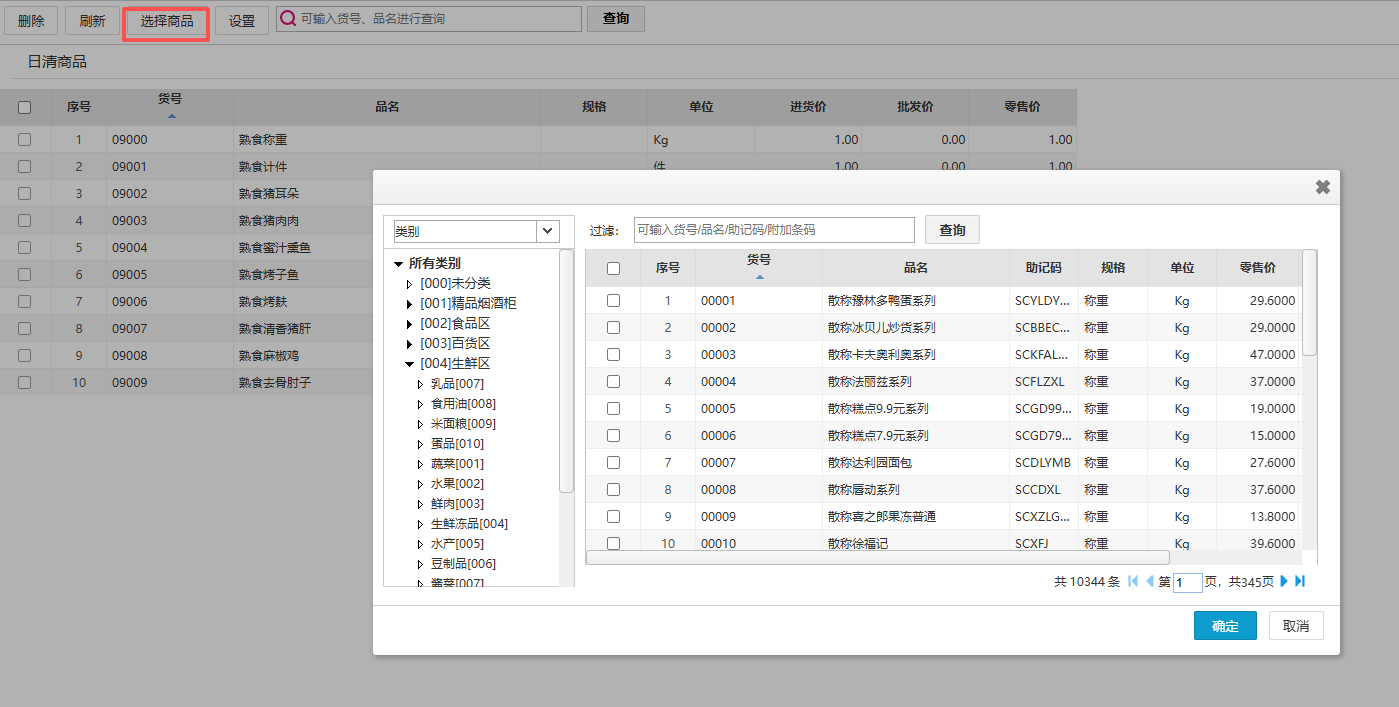This screenshot has height=707, width=1399.
Task: Select 水果[002] in category tree
Action: (456, 484)
